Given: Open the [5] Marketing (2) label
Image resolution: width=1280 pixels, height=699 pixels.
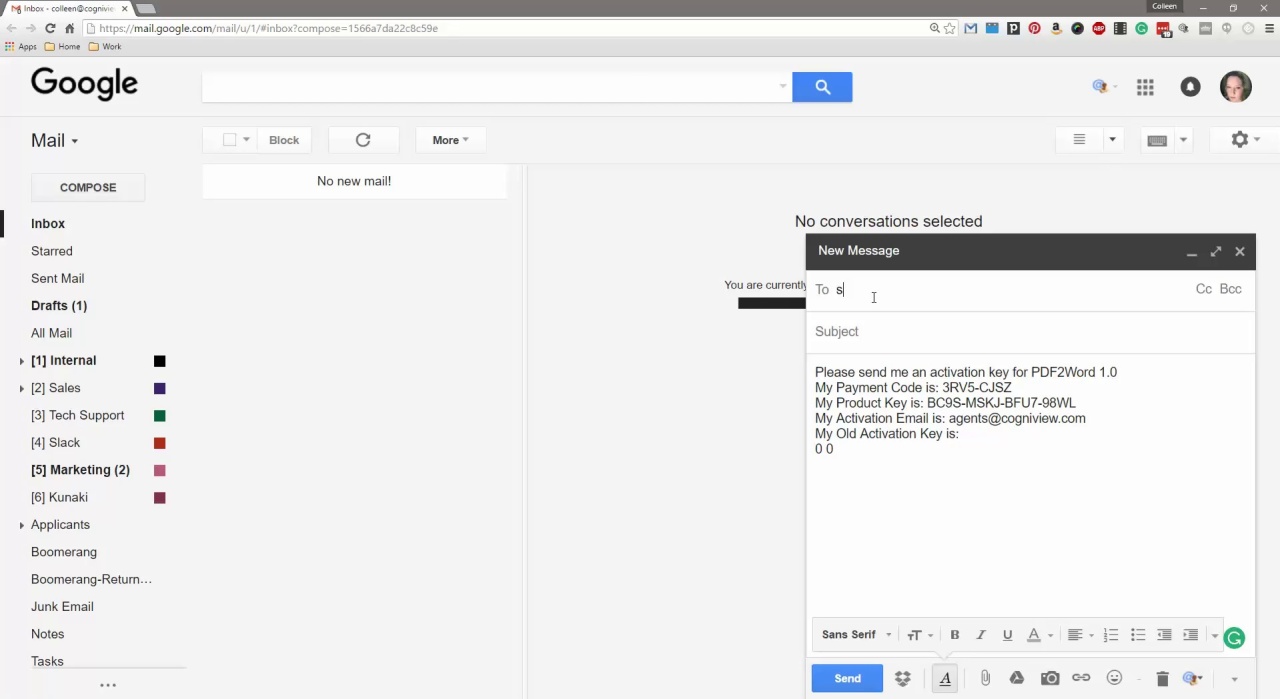Looking at the screenshot, I should tap(80, 470).
